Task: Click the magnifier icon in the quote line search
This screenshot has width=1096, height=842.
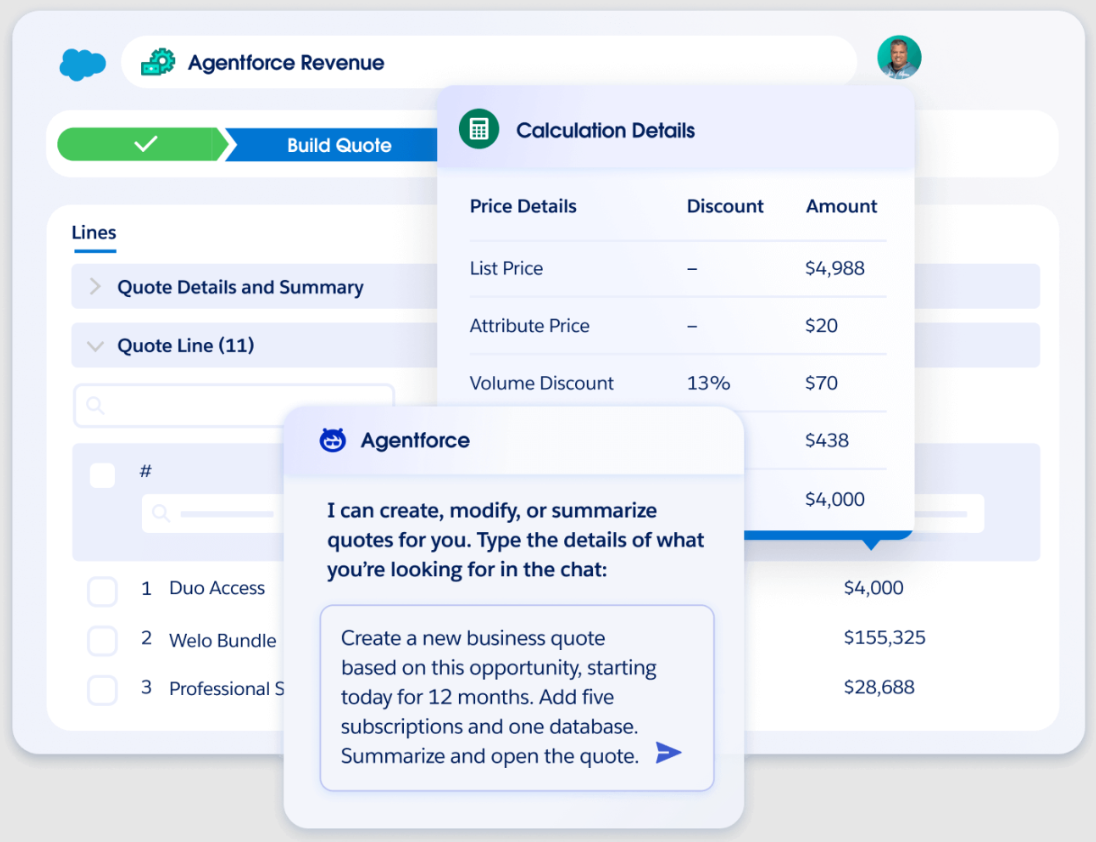Action: coord(96,405)
